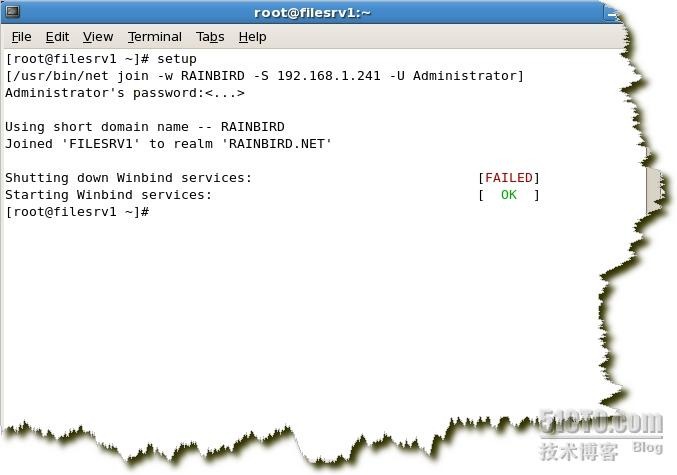Click the last [root@filesrv1 ~]# prompt
The image size is (677, 475).
[77, 212]
